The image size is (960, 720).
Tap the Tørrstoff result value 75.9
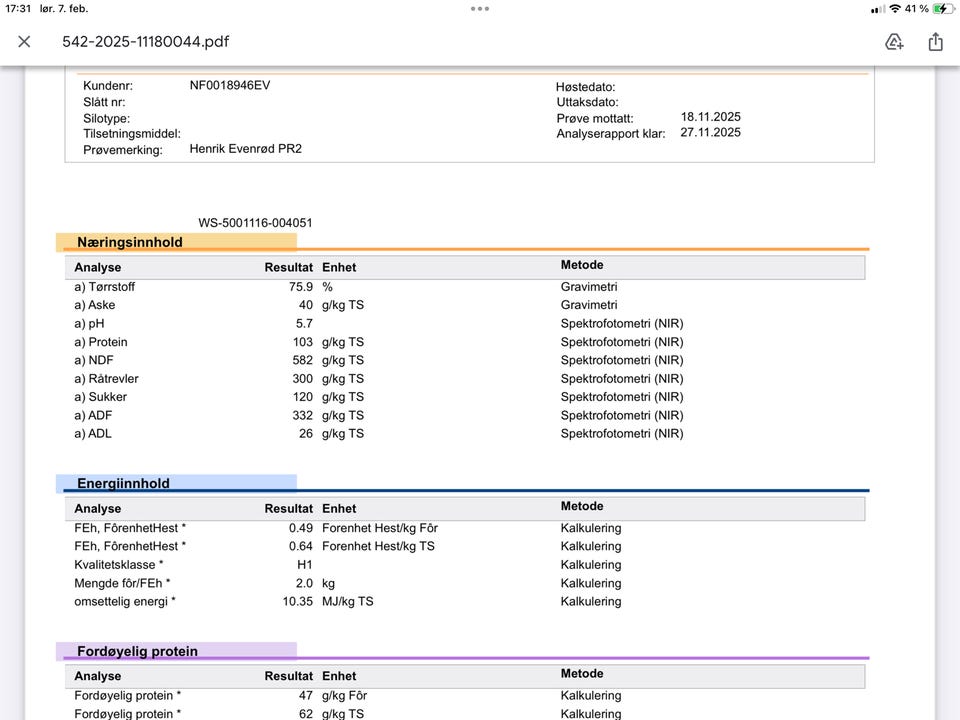click(x=300, y=287)
